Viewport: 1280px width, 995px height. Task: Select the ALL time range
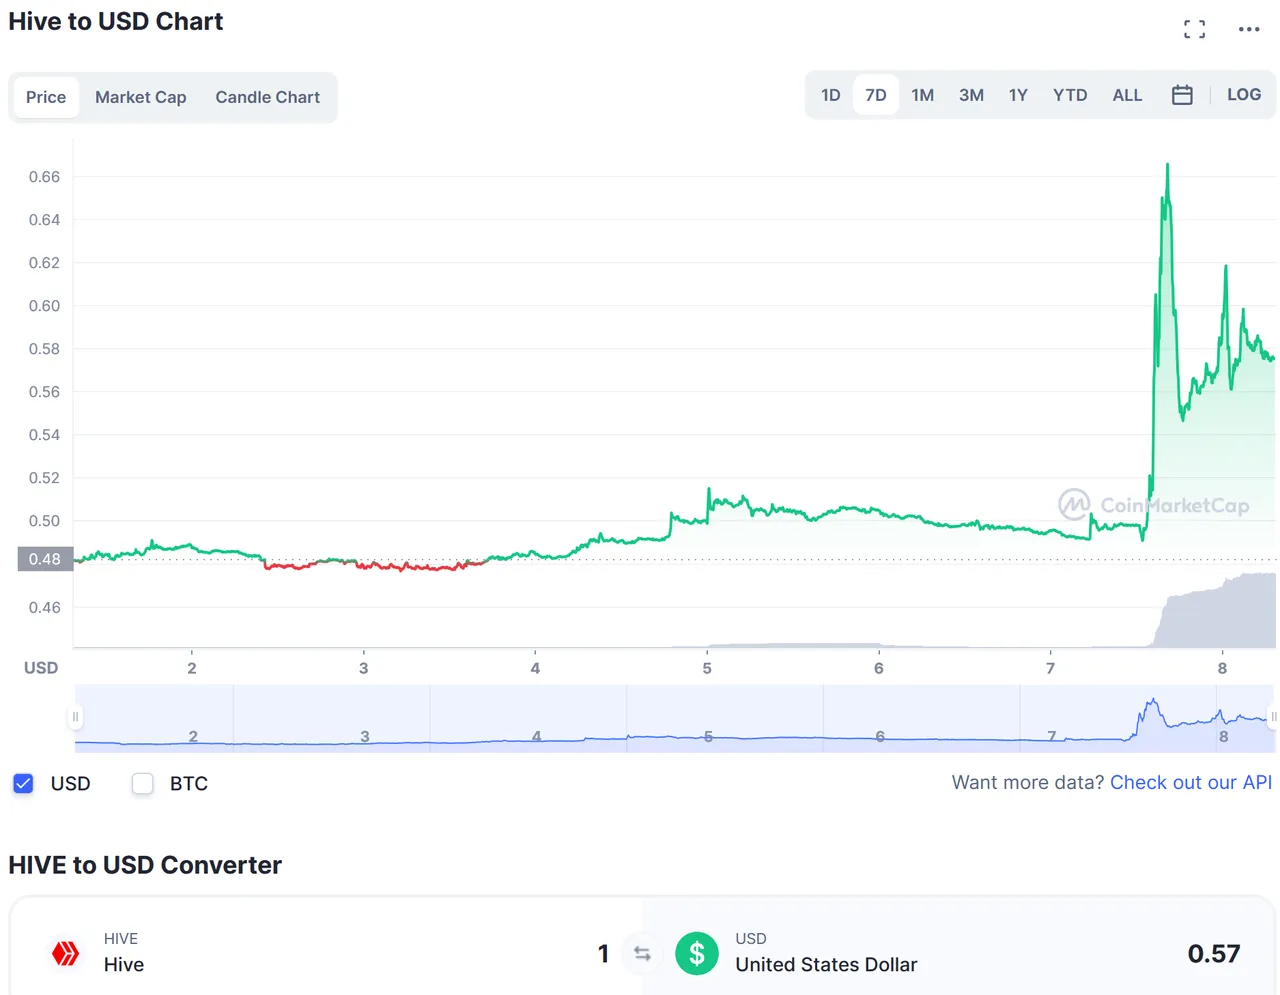pos(1127,95)
